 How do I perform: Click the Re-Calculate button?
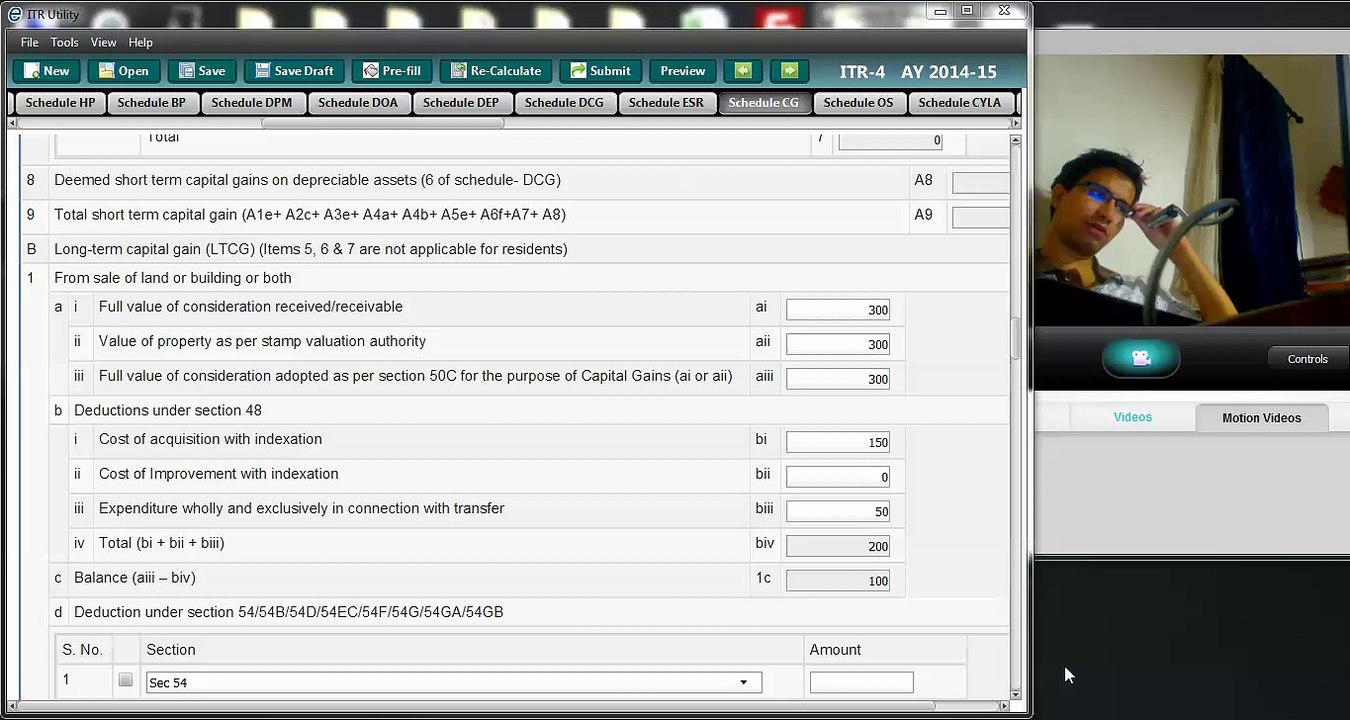[495, 71]
